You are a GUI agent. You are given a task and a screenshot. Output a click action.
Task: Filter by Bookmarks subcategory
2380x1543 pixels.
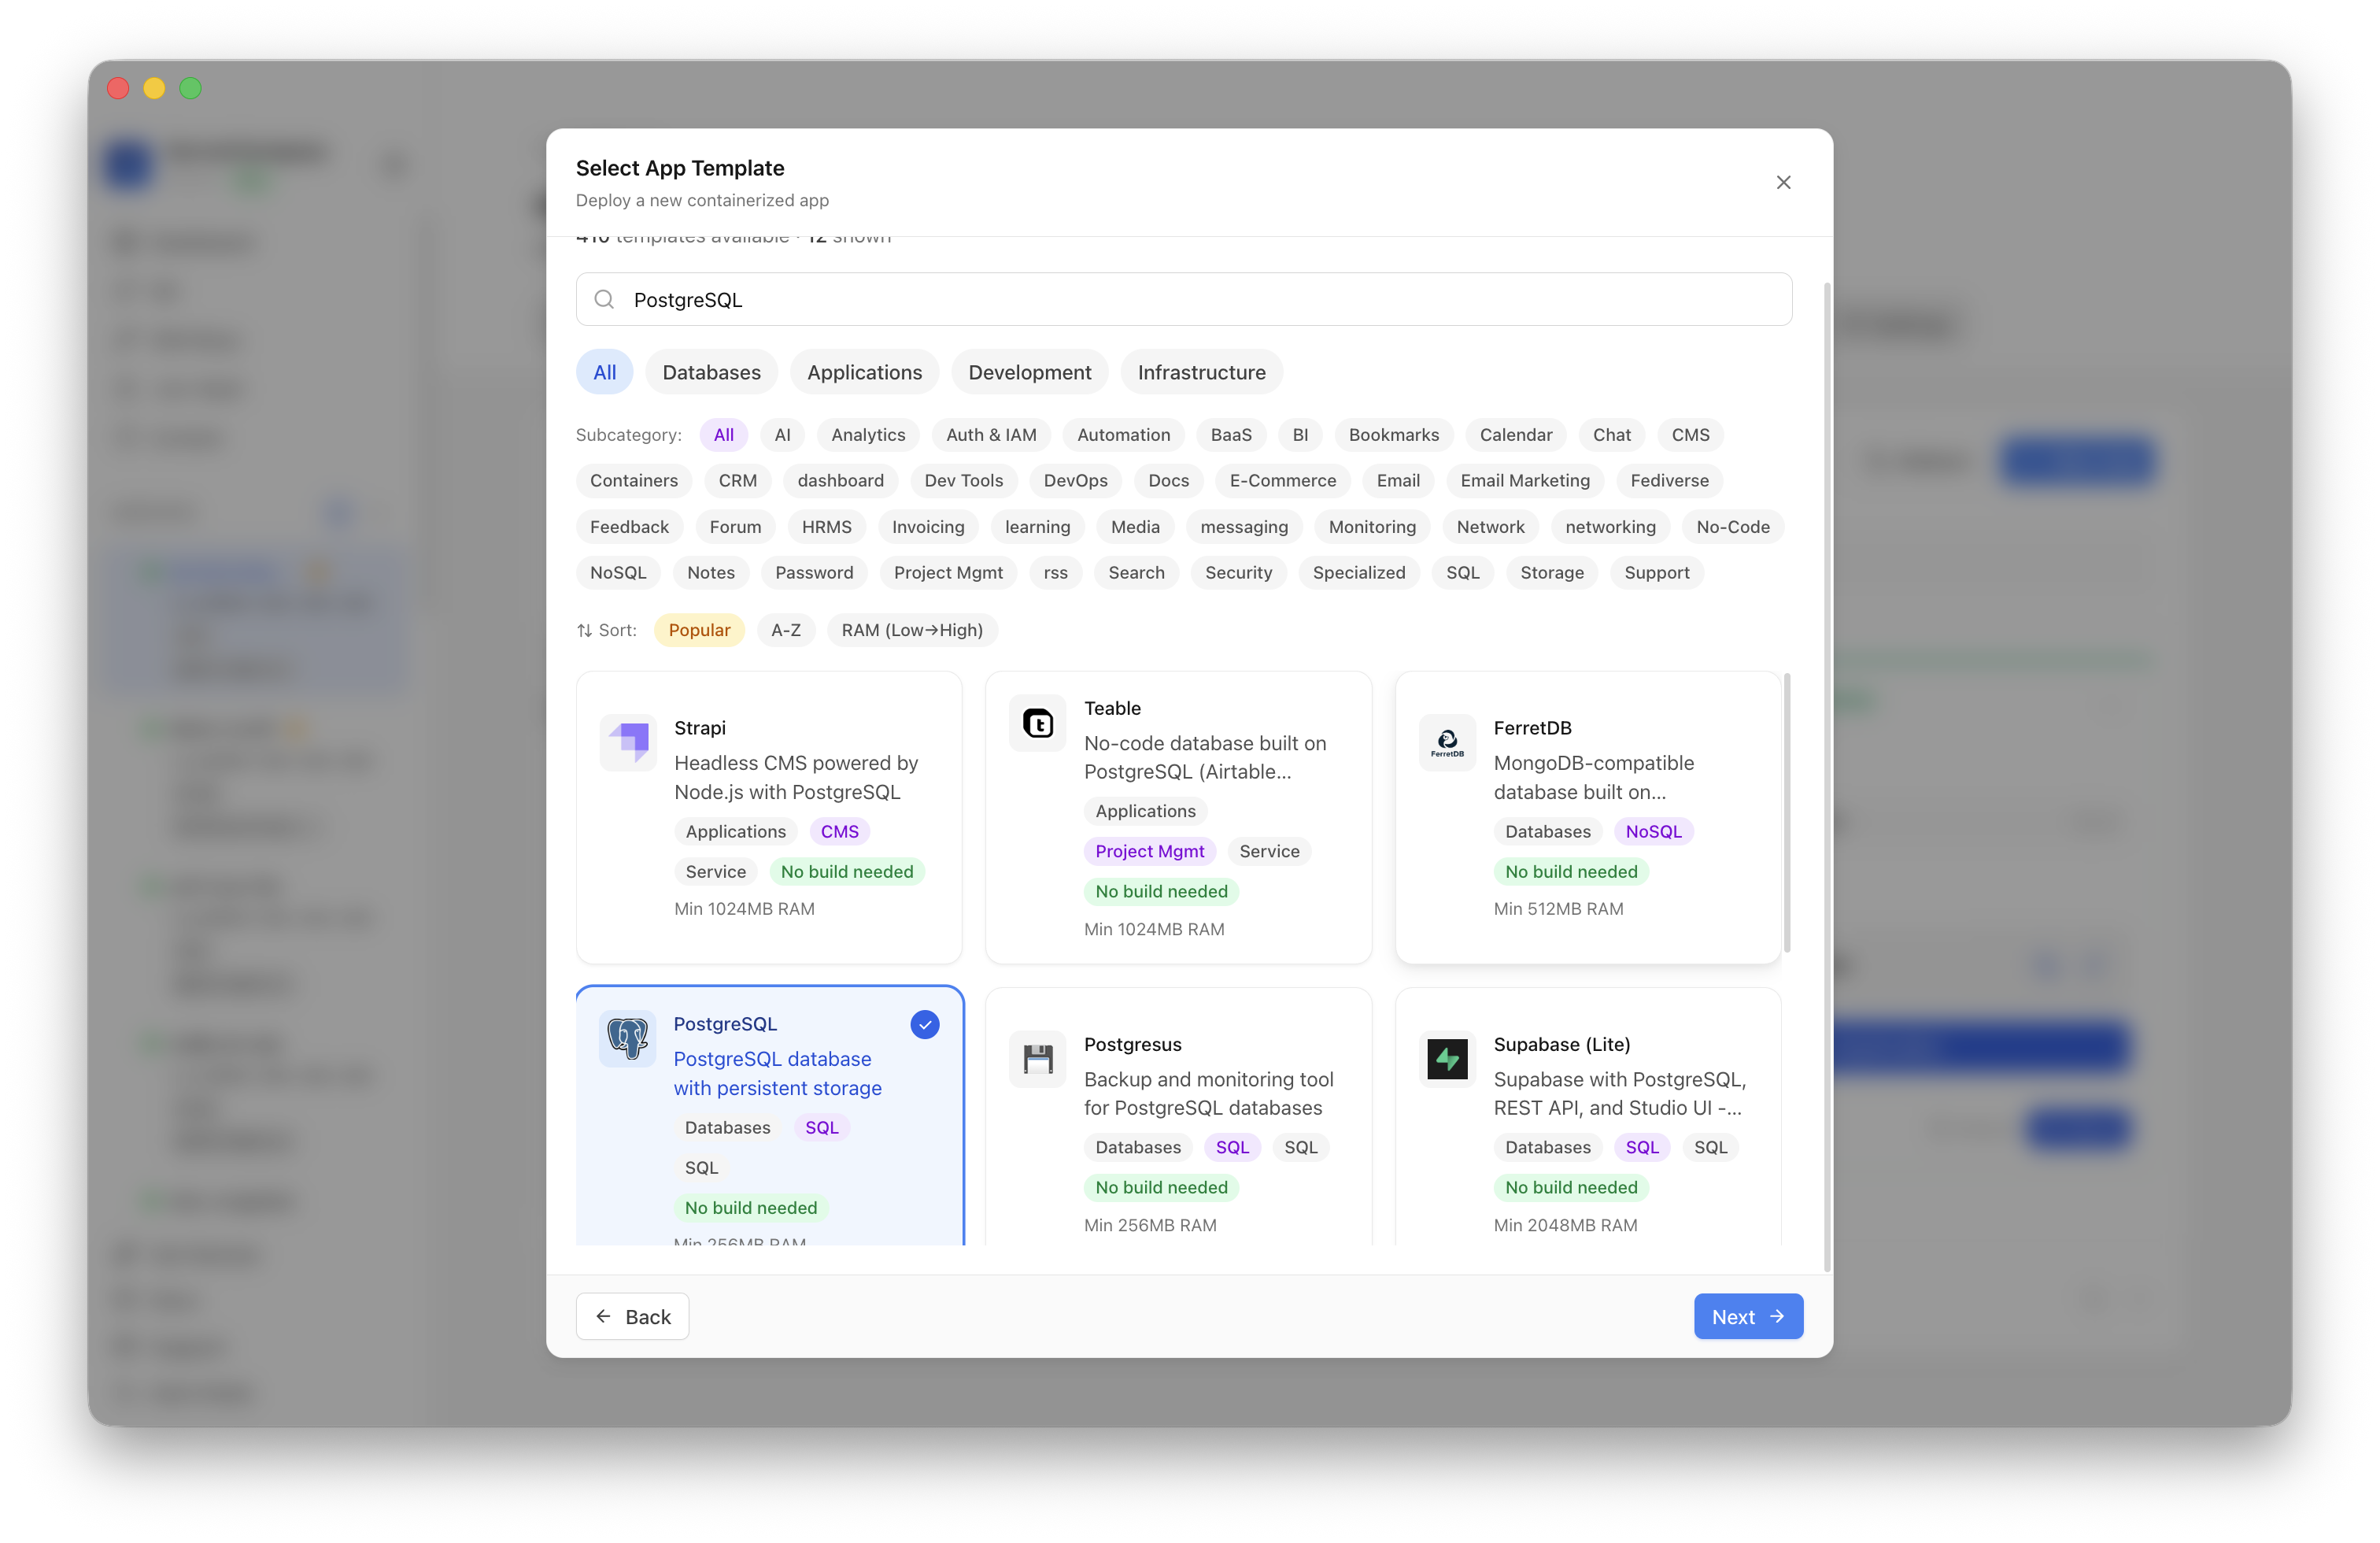pyautogui.click(x=1393, y=435)
